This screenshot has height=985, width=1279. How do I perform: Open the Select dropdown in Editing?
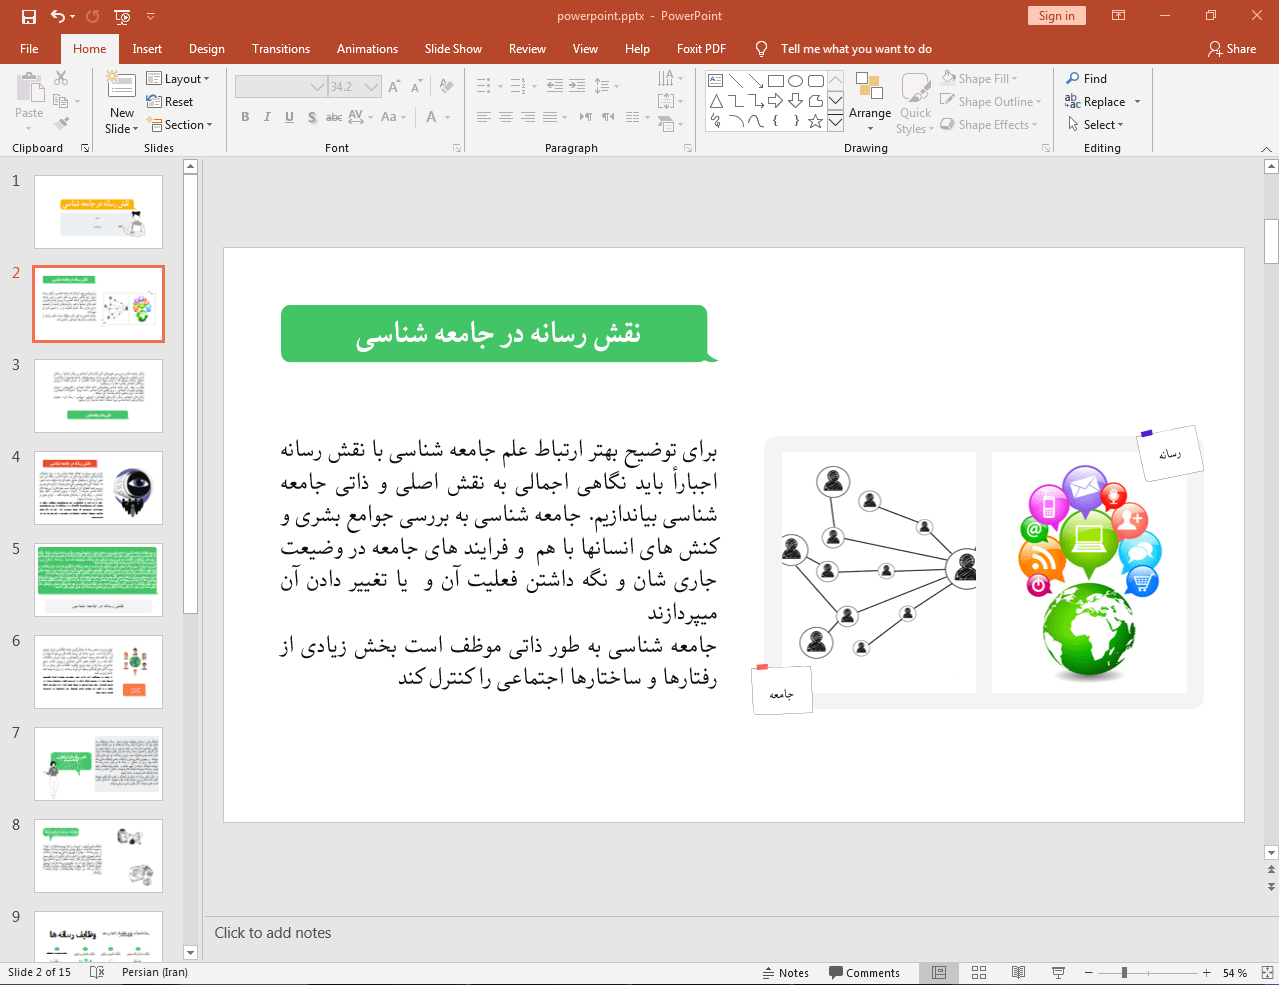click(1096, 125)
